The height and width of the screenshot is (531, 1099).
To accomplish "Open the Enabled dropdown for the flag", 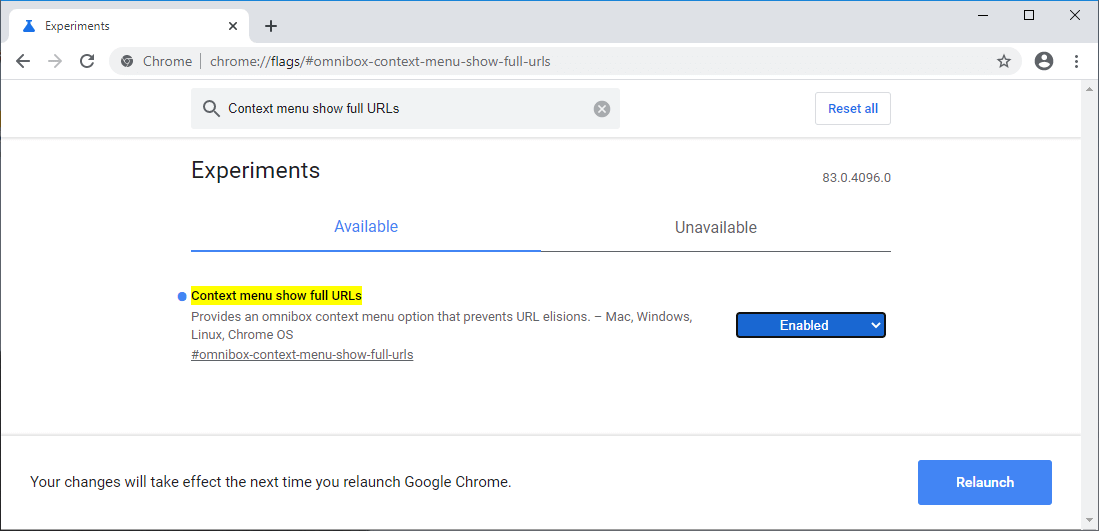I will (811, 325).
